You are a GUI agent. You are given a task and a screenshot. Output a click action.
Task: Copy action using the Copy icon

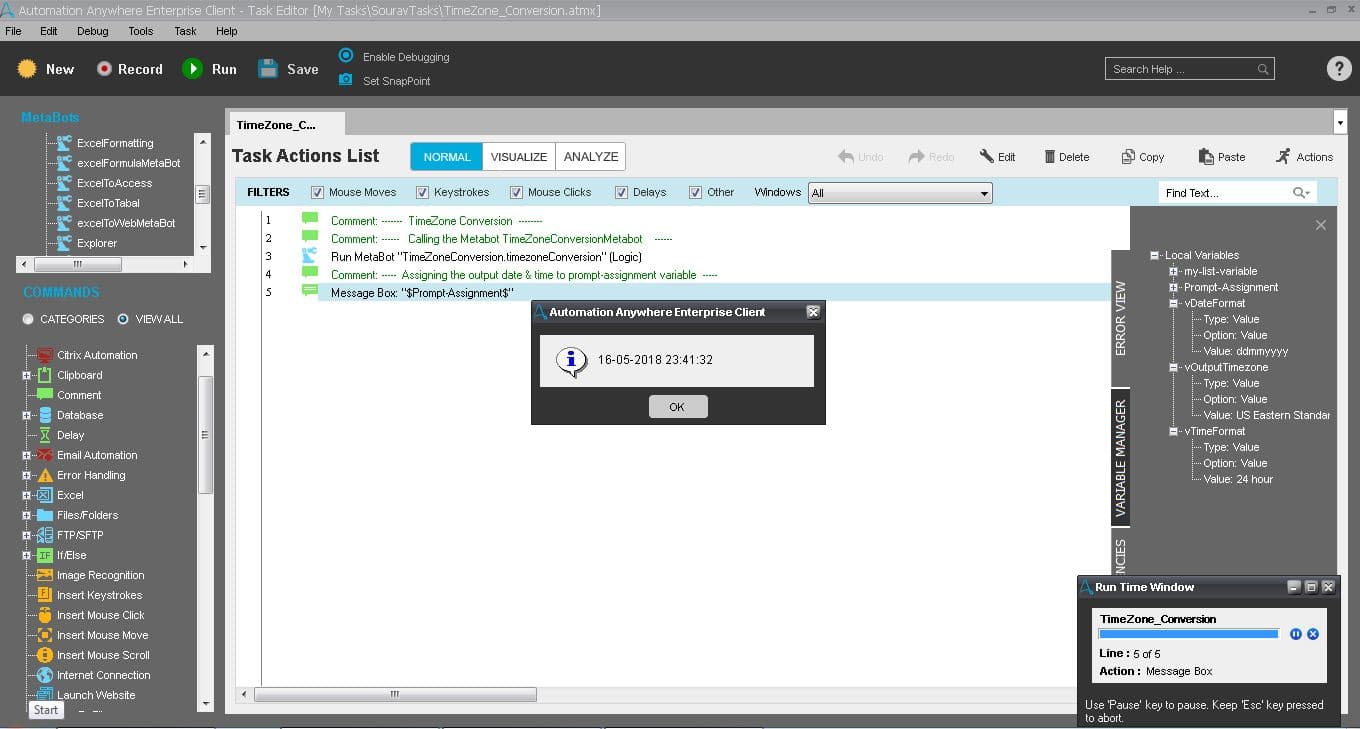coord(1128,157)
